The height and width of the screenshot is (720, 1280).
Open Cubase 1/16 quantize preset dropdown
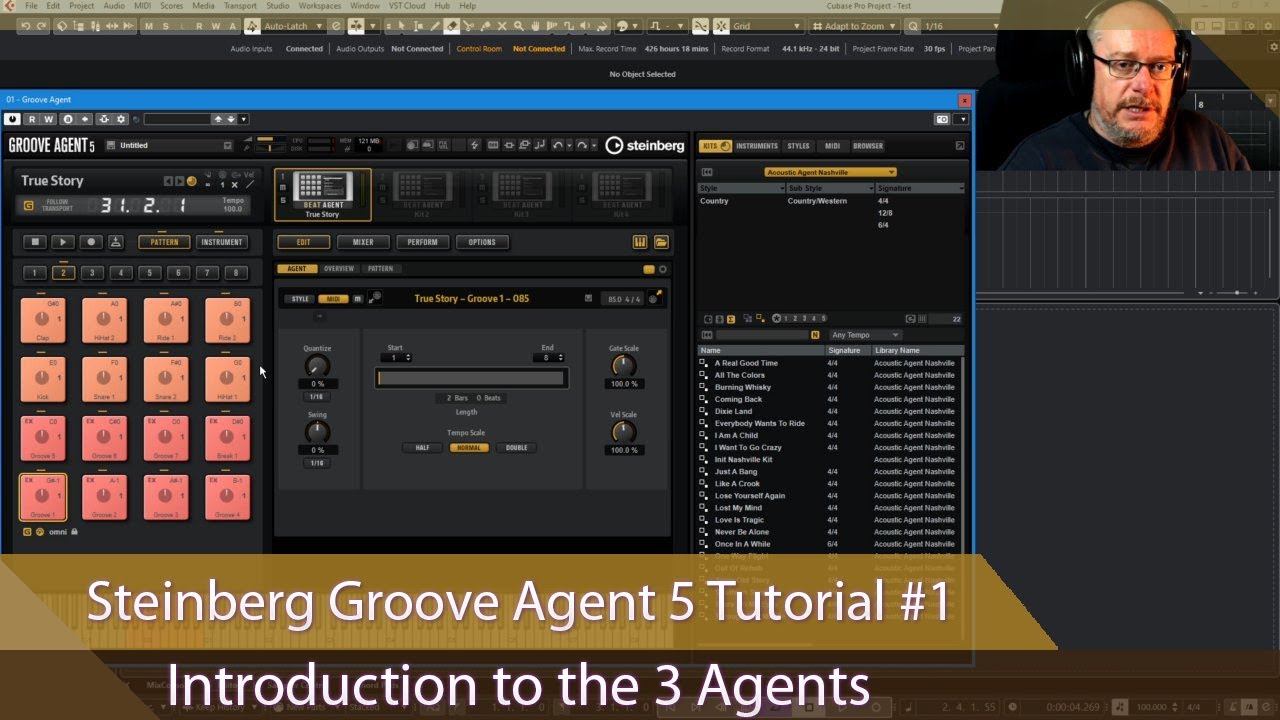[x=960, y=26]
